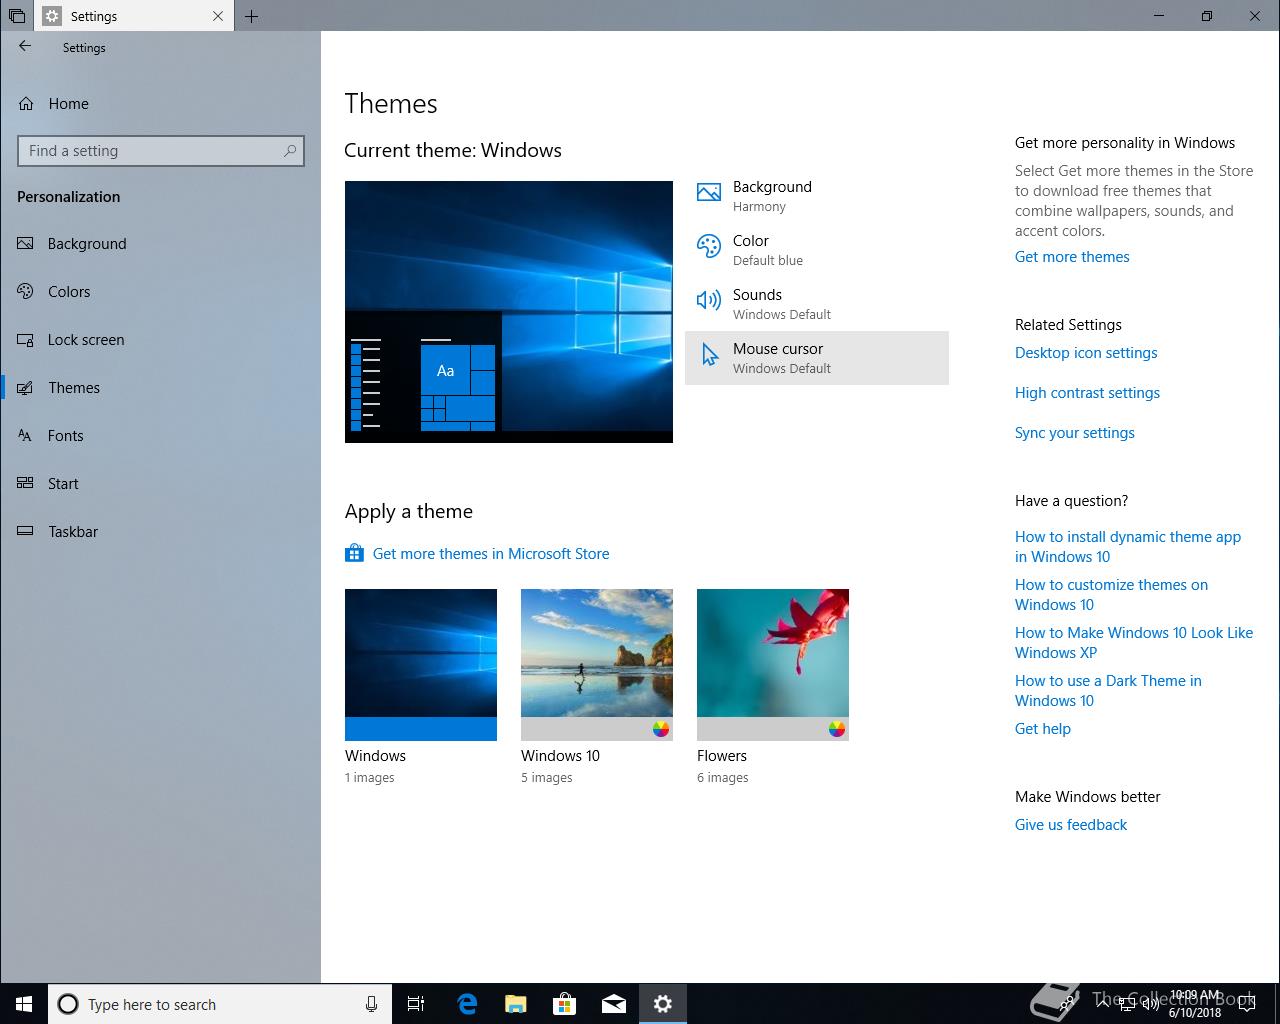Click Get help link
Screen dimensions: 1280x1024
click(x=1043, y=729)
